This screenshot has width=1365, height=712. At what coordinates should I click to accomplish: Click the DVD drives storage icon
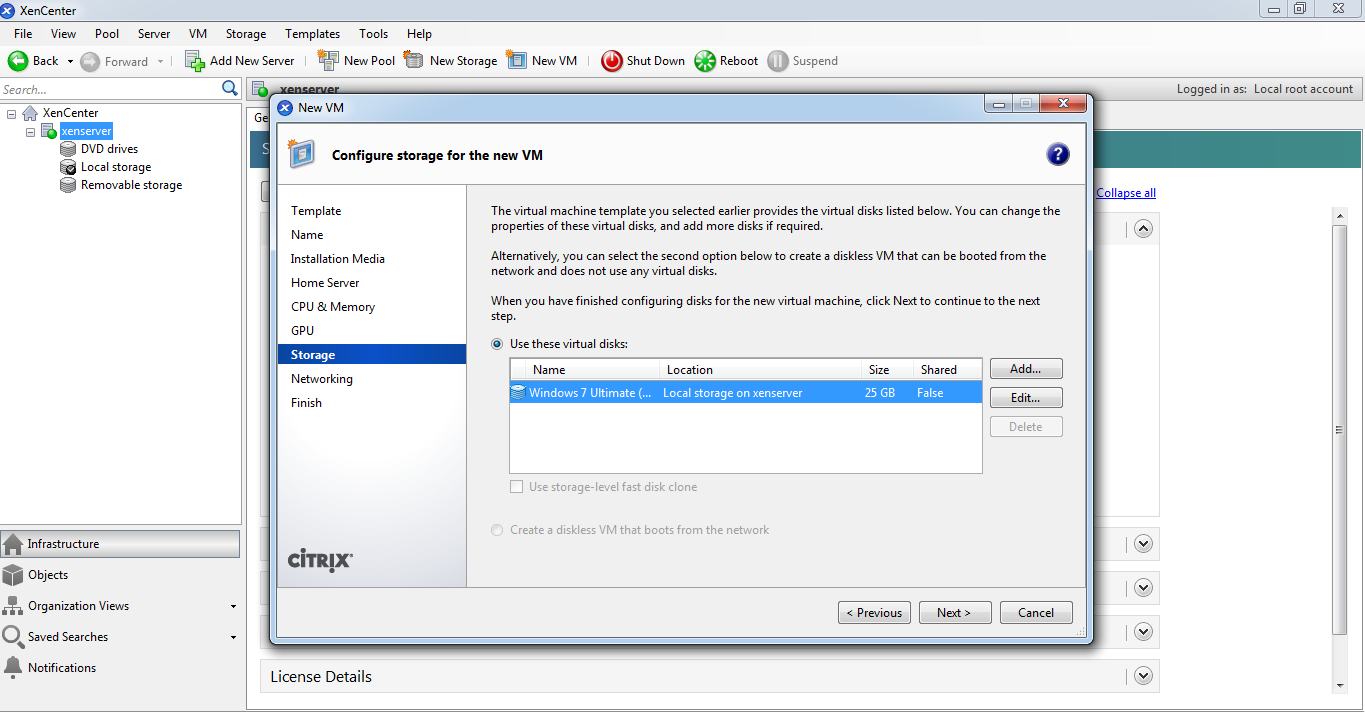68,149
